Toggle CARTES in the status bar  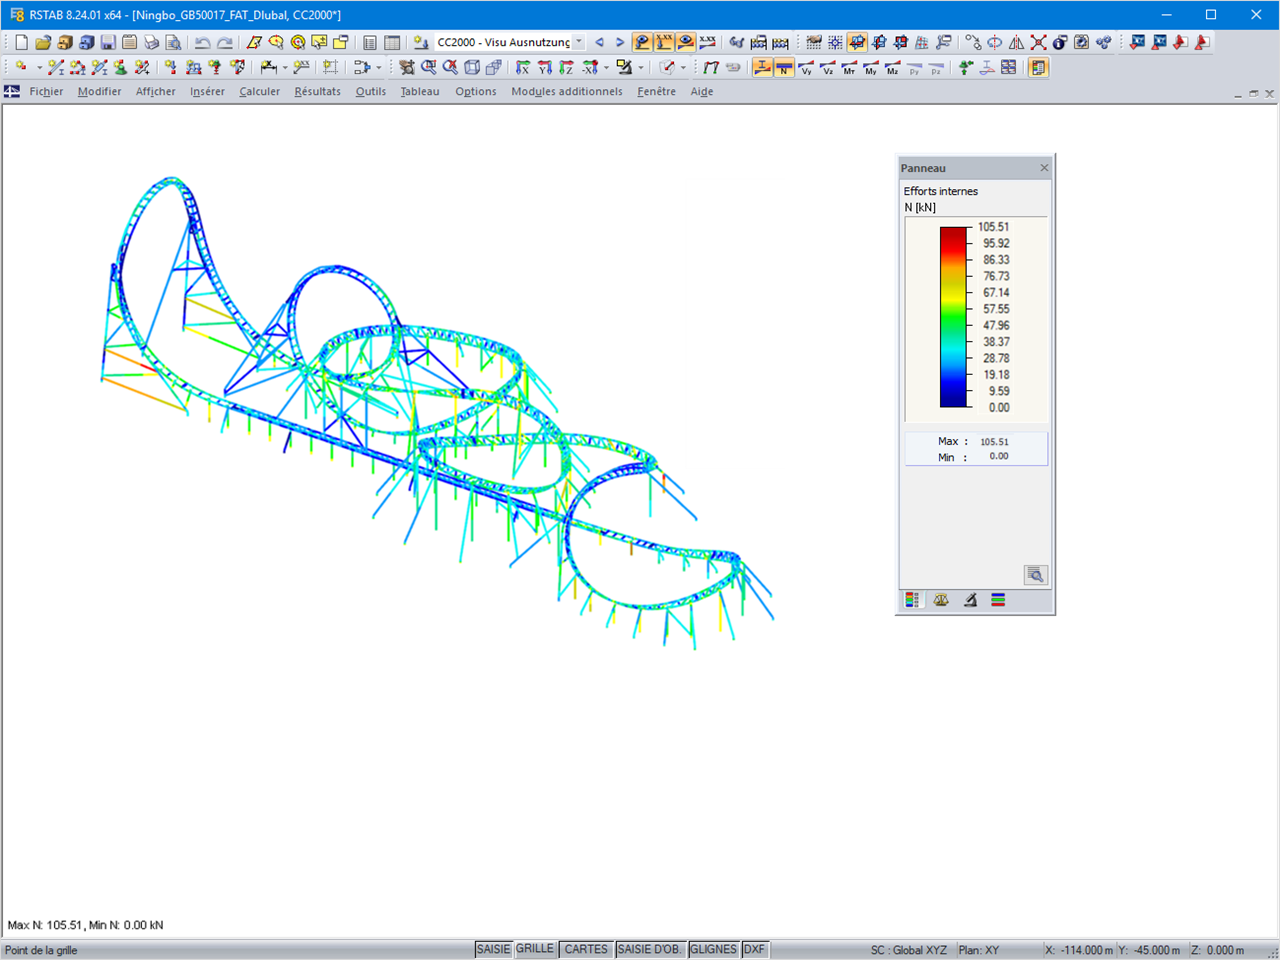pyautogui.click(x=586, y=949)
